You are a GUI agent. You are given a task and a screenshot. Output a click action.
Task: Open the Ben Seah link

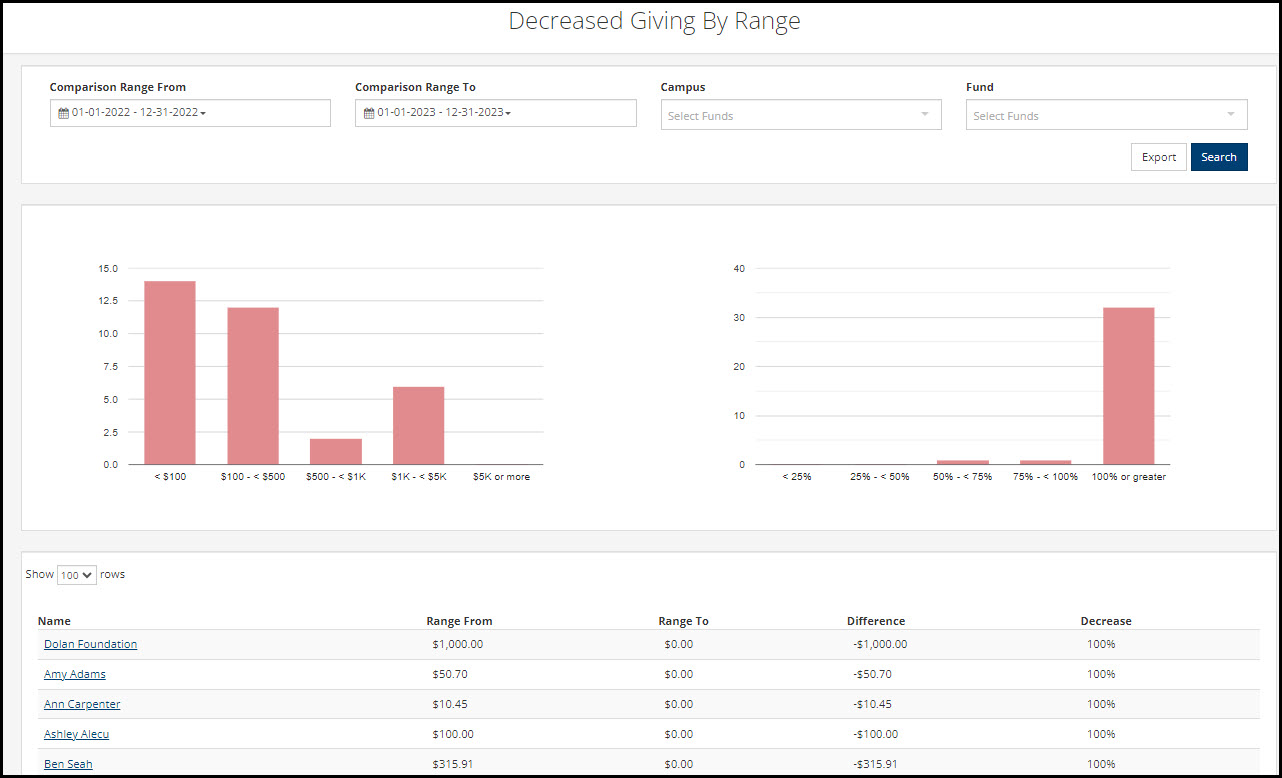pos(68,764)
